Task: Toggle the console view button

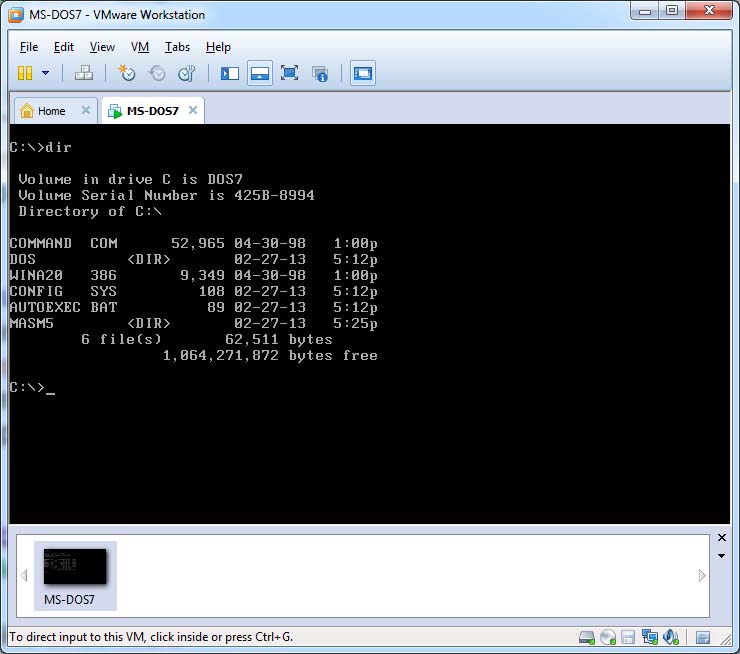Action: pyautogui.click(x=363, y=73)
